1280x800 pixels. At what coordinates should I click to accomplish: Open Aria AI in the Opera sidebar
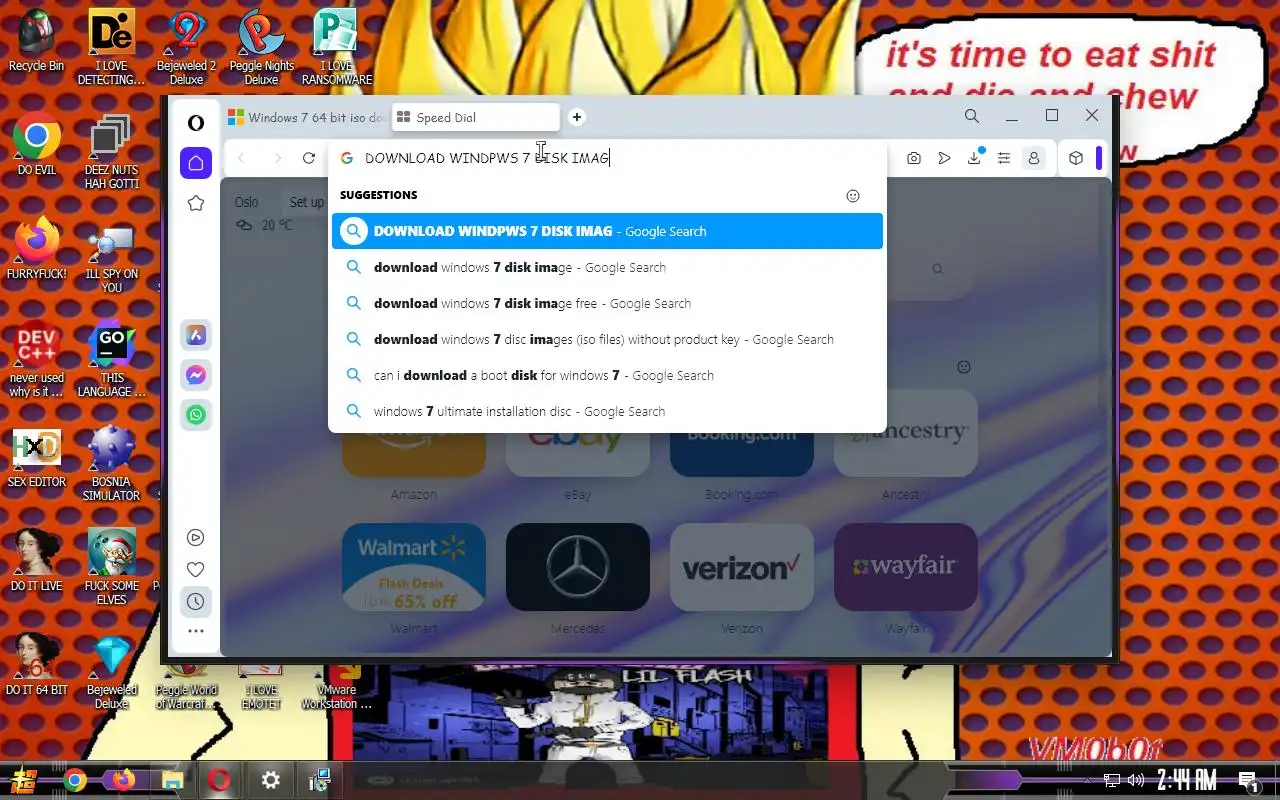click(196, 335)
